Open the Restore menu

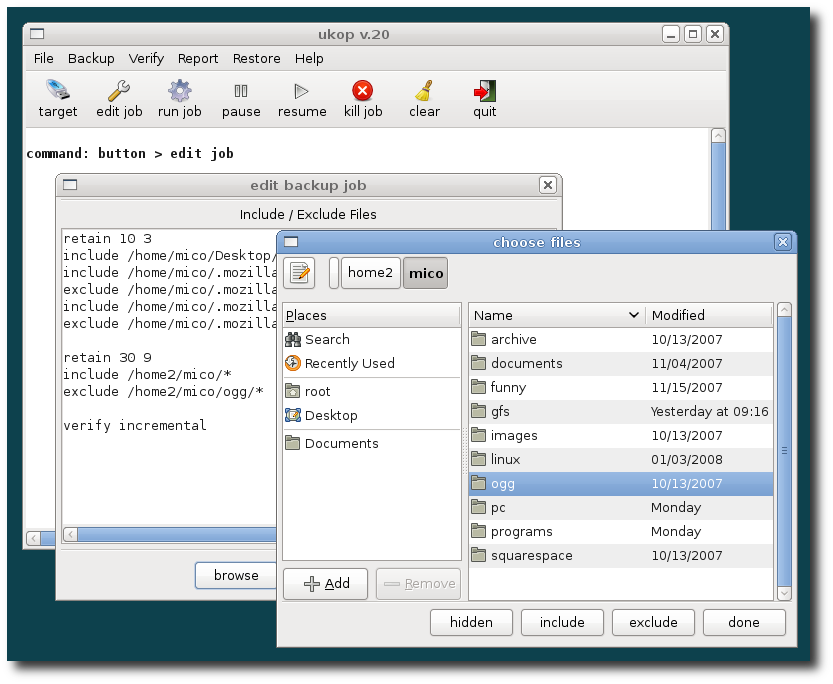(257, 58)
